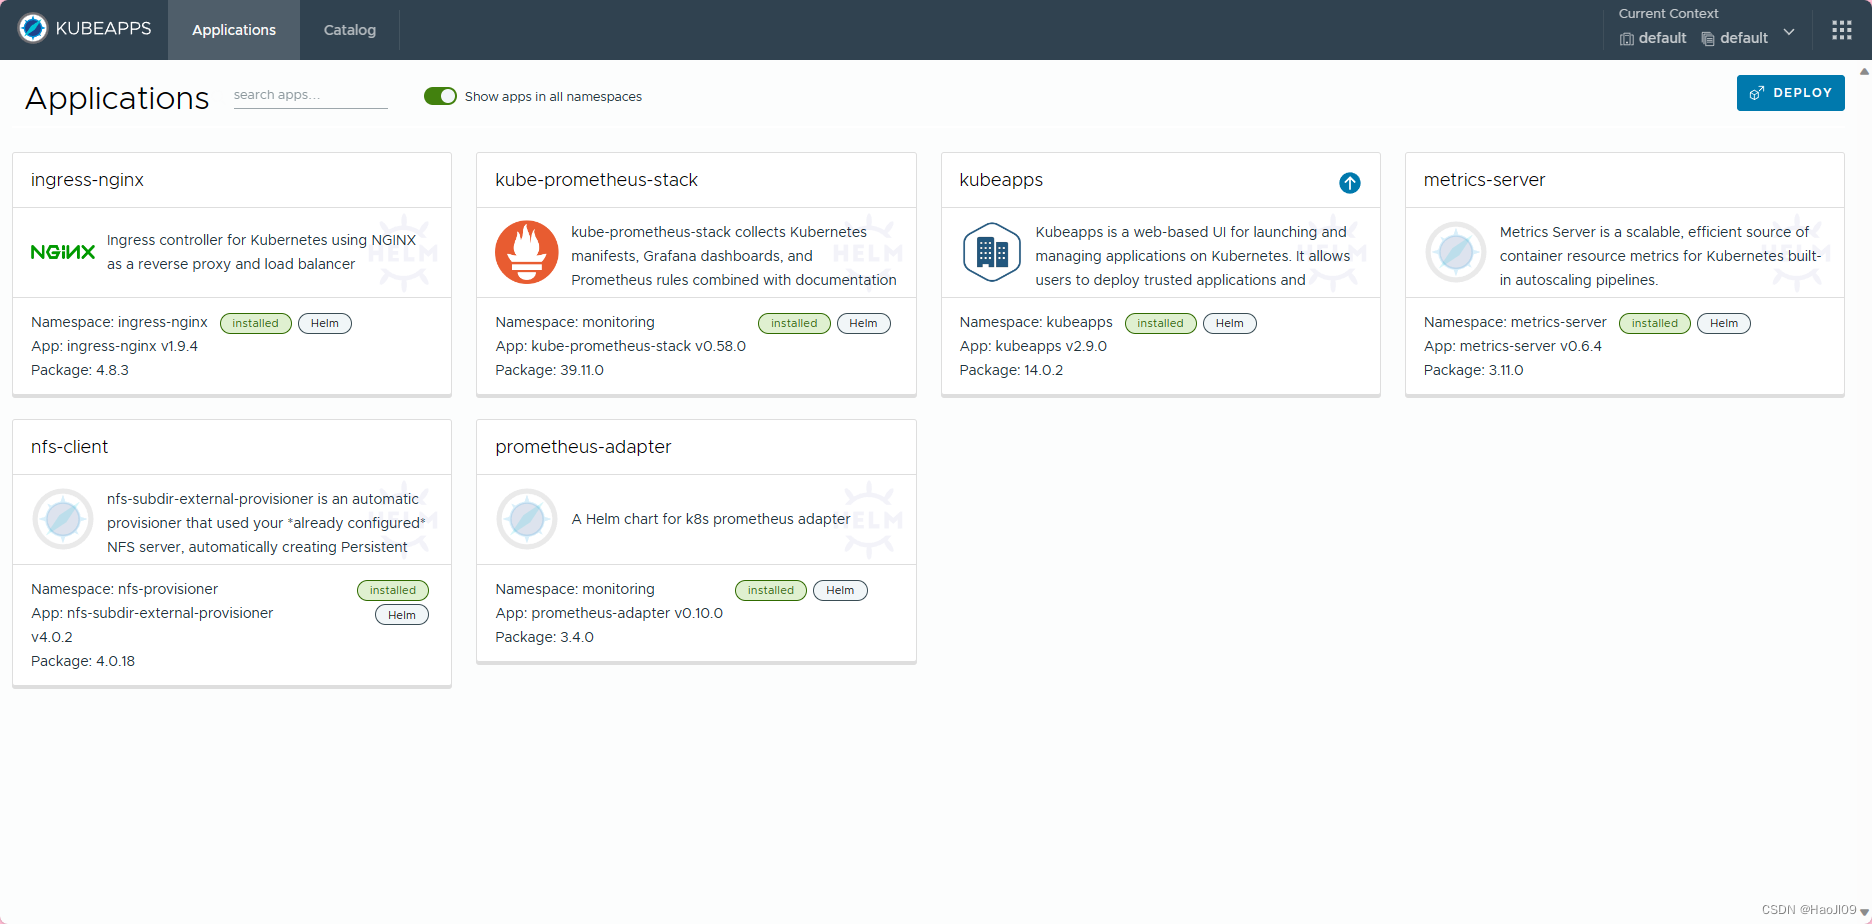Click 'Package: 3.4.0' text
The height and width of the screenshot is (924, 1872).
[544, 637]
